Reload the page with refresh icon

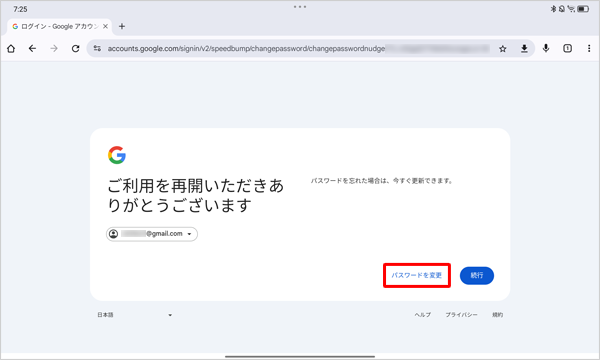(75, 49)
